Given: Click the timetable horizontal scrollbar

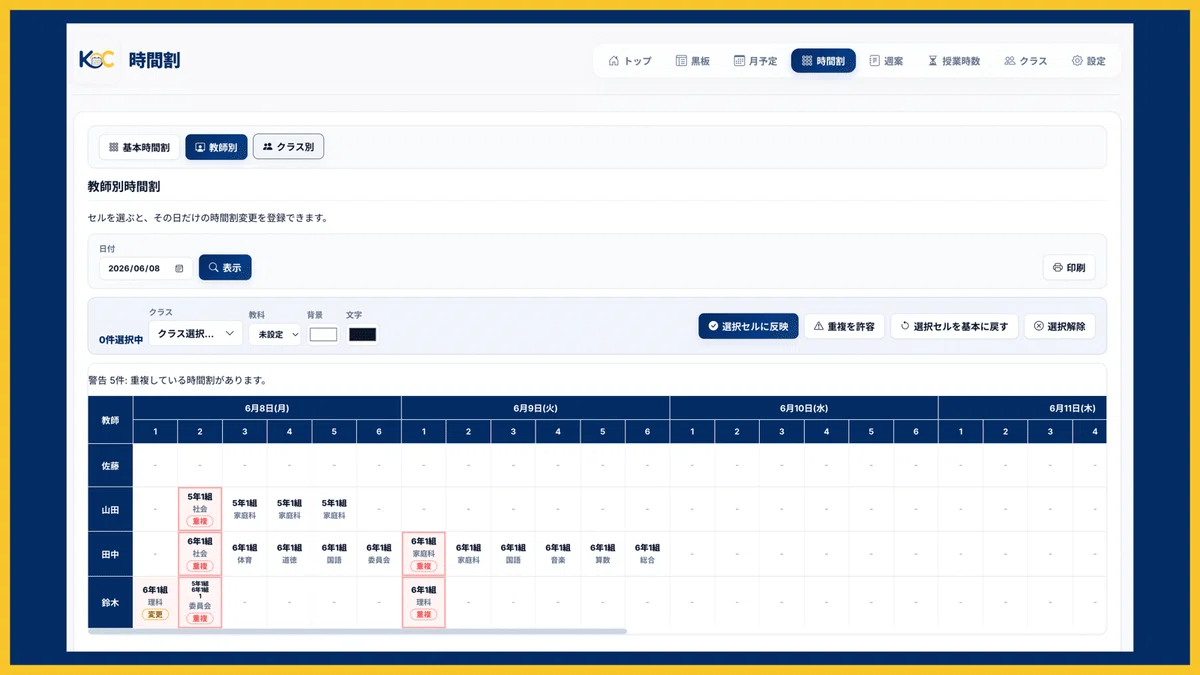Looking at the screenshot, I should [357, 631].
